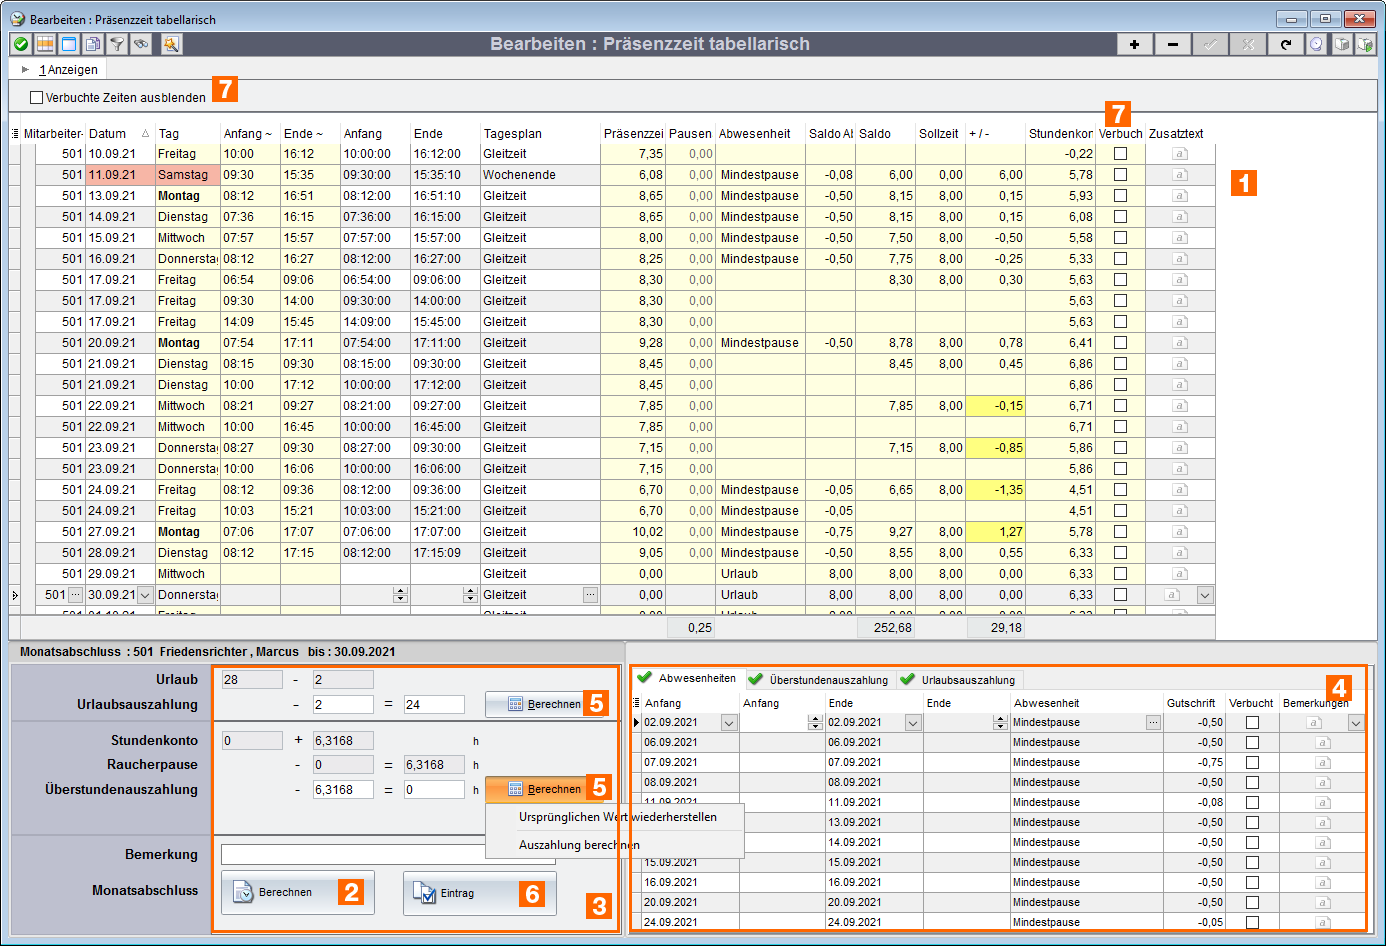This screenshot has height=946, width=1386.
Task: Click ellipsis button next to Mindestpause in 02.09.2021 row
Action: click(x=1153, y=722)
